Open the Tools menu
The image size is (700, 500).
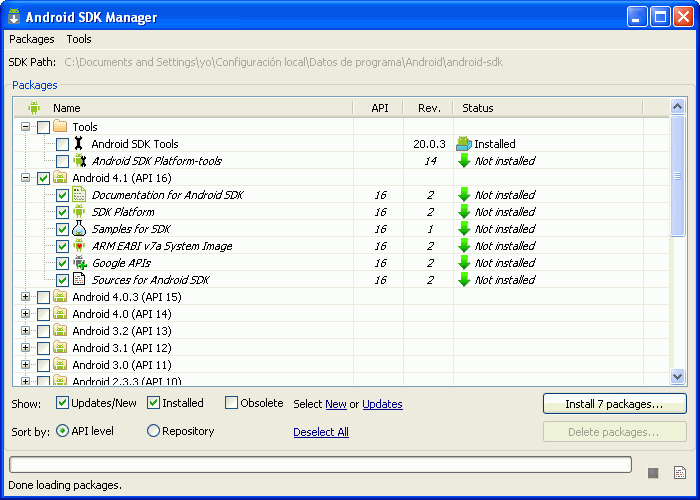click(x=79, y=39)
